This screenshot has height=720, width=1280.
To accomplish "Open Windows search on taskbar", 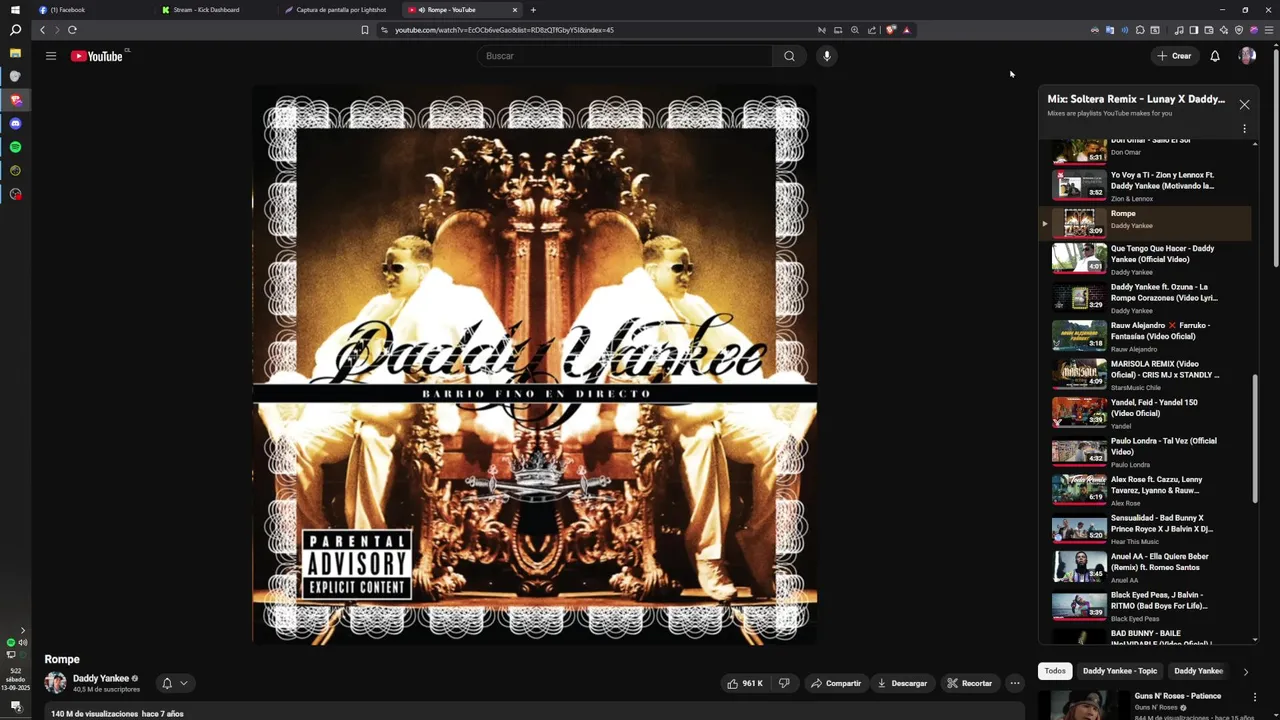I will coord(15,31).
